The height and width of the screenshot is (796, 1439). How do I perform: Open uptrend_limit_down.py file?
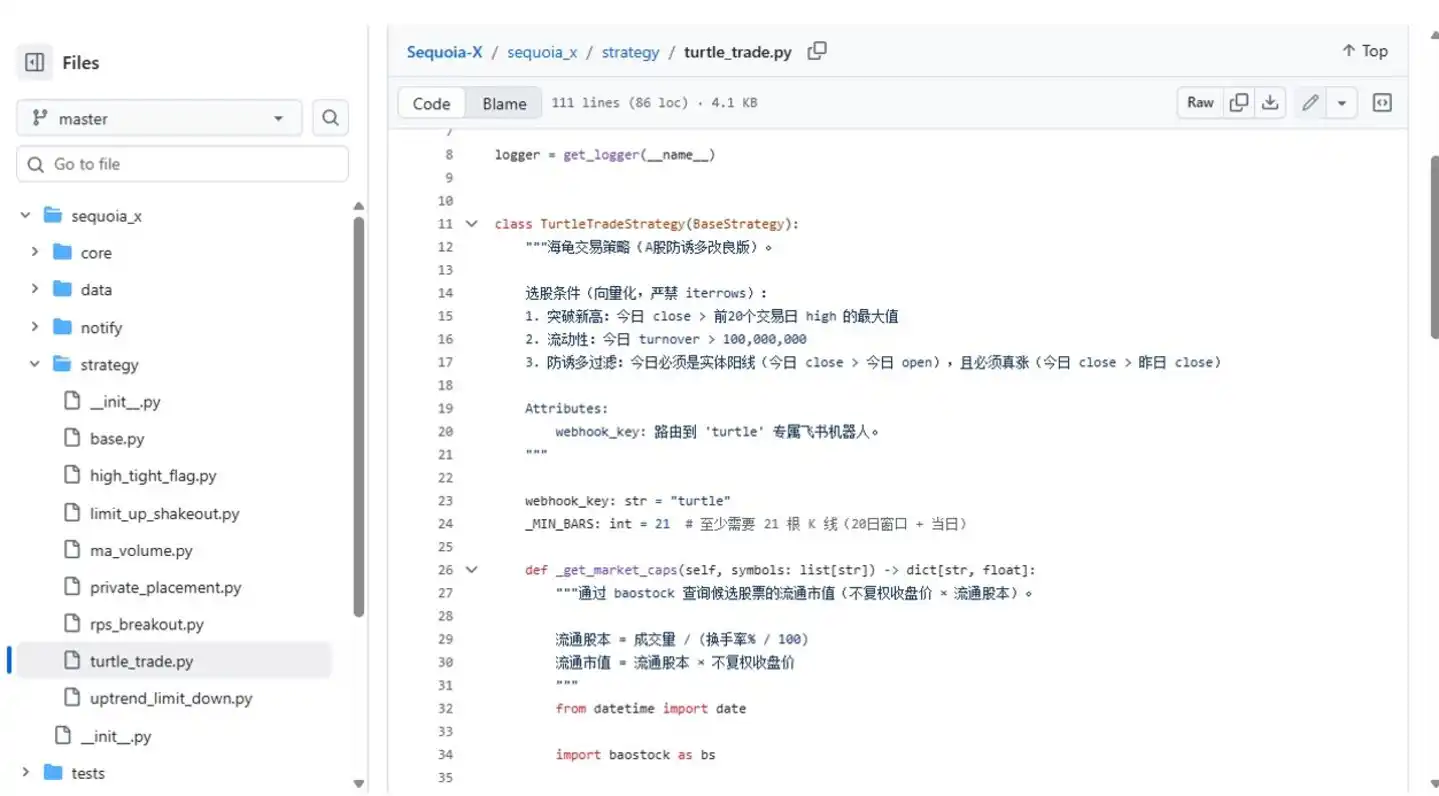tap(171, 699)
